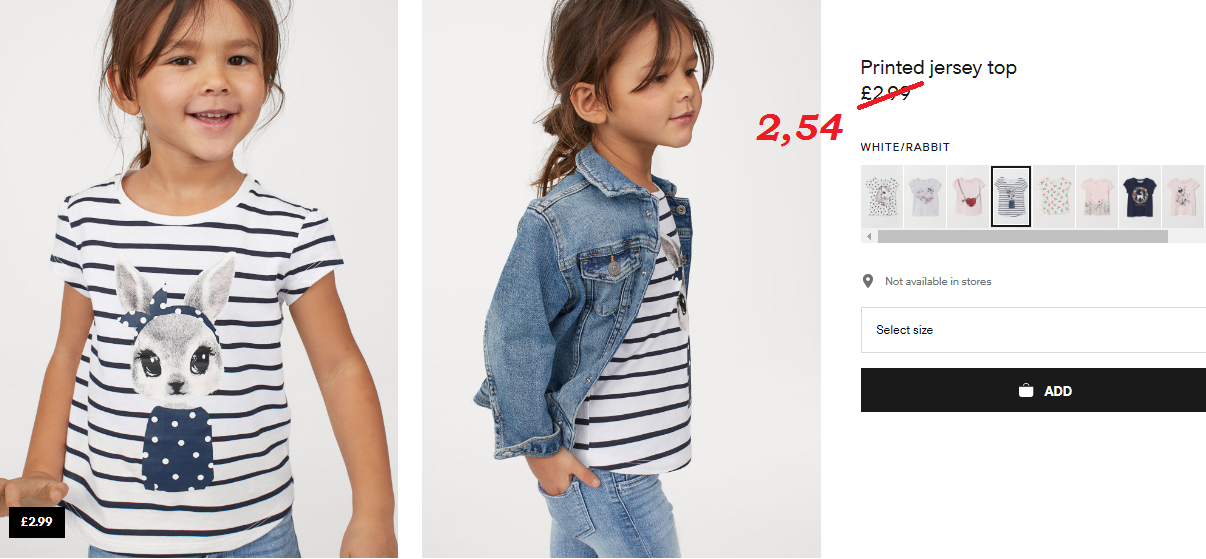
Task: Click the shopping bag icon on ADD
Action: point(1026,391)
